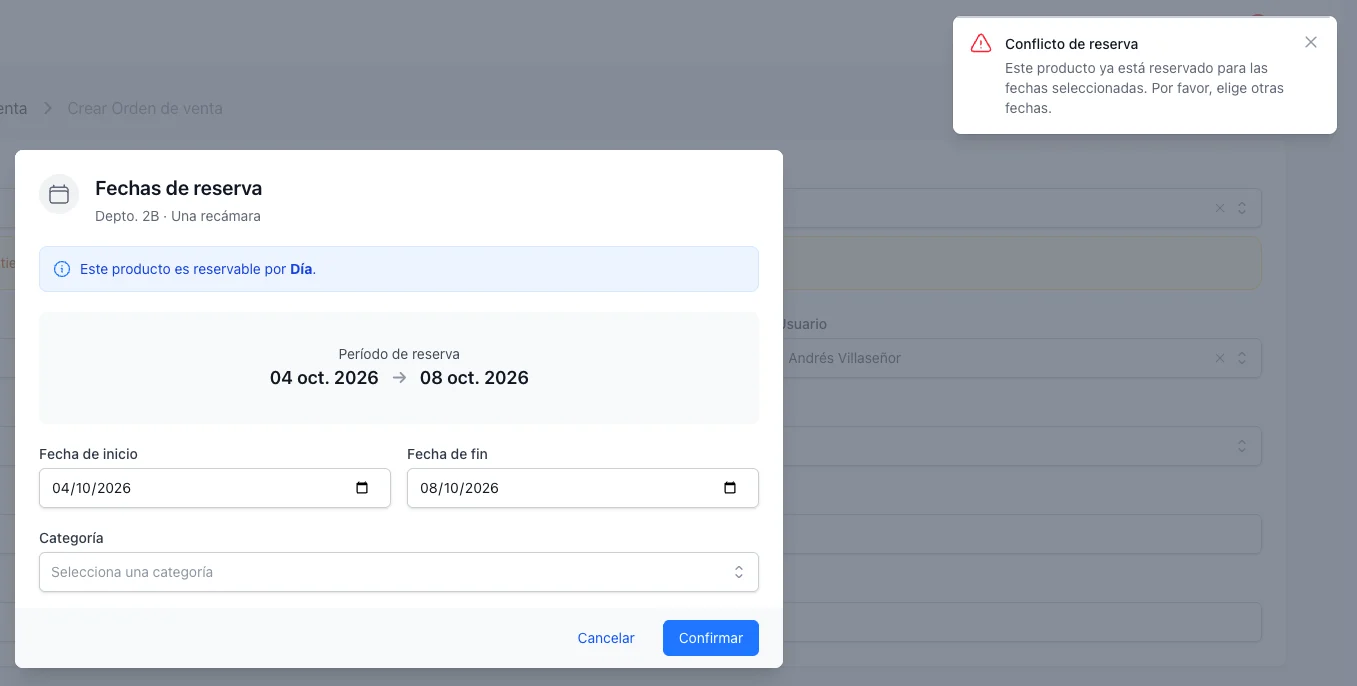The width and height of the screenshot is (1357, 686).
Task: Click the 08 oct. 2026 end date text
Action: (474, 378)
